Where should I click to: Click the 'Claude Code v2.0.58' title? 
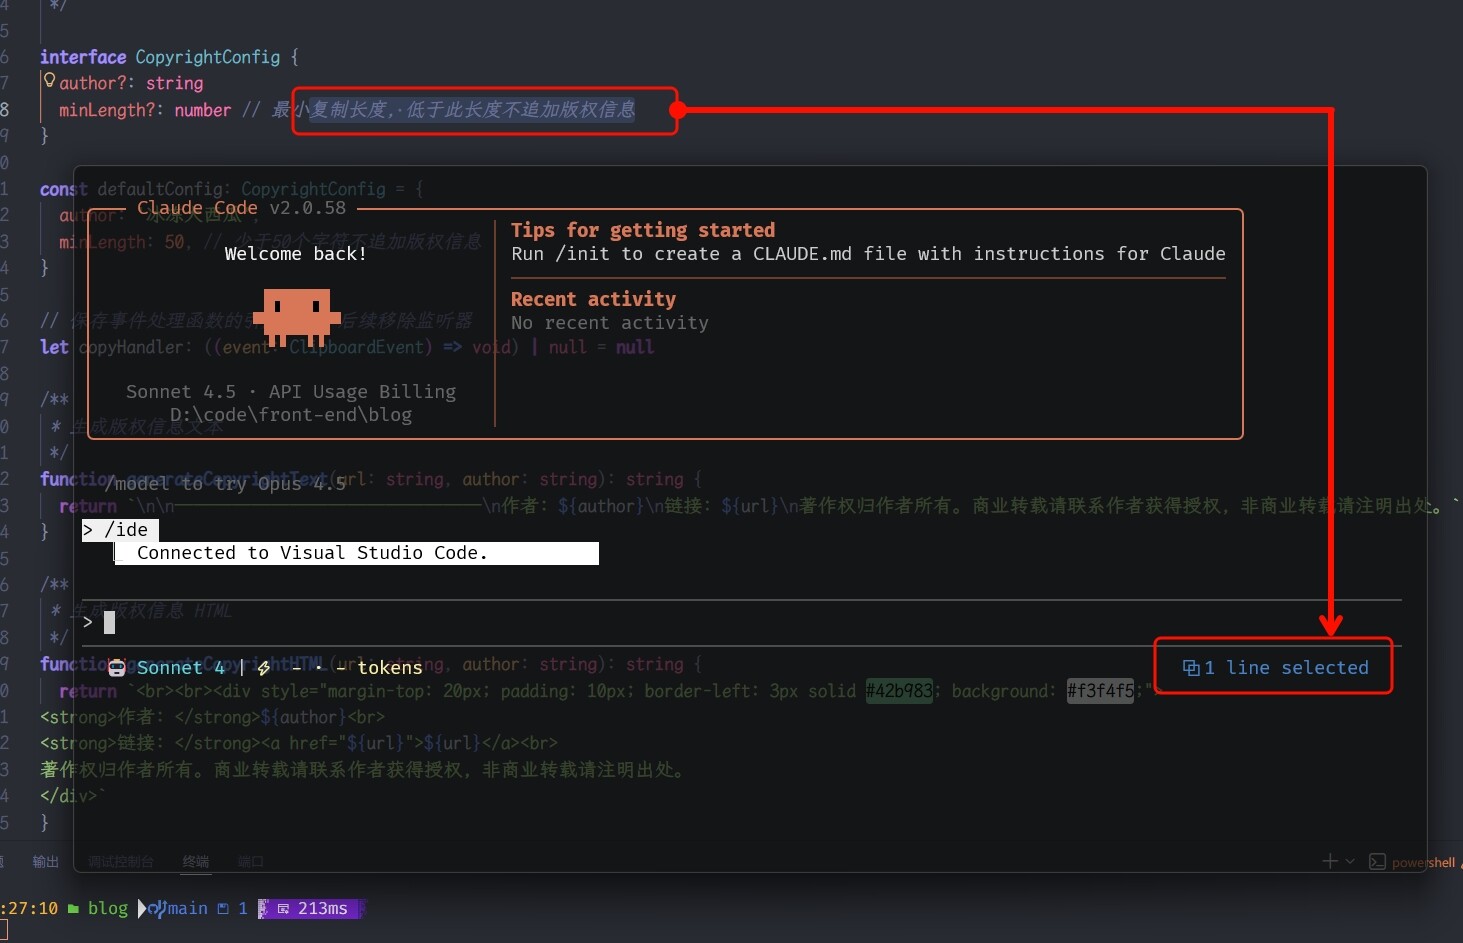coord(242,208)
